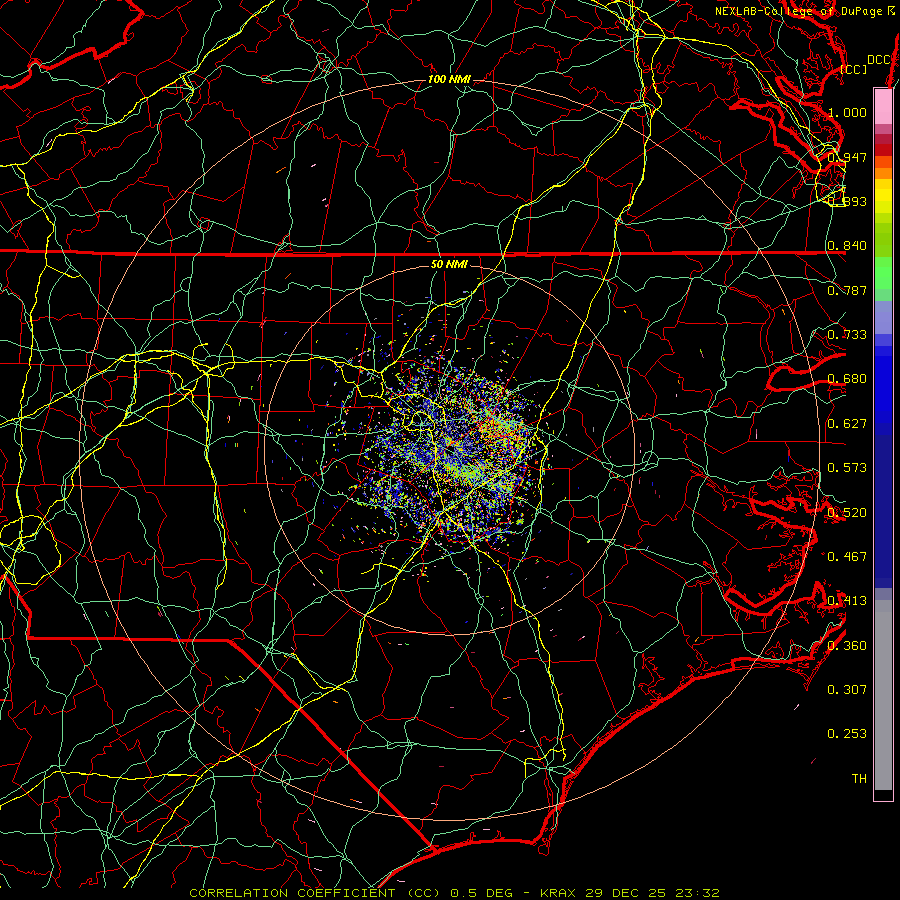The height and width of the screenshot is (900, 900).
Task: Click the 0.307 legend value
Action: (847, 690)
